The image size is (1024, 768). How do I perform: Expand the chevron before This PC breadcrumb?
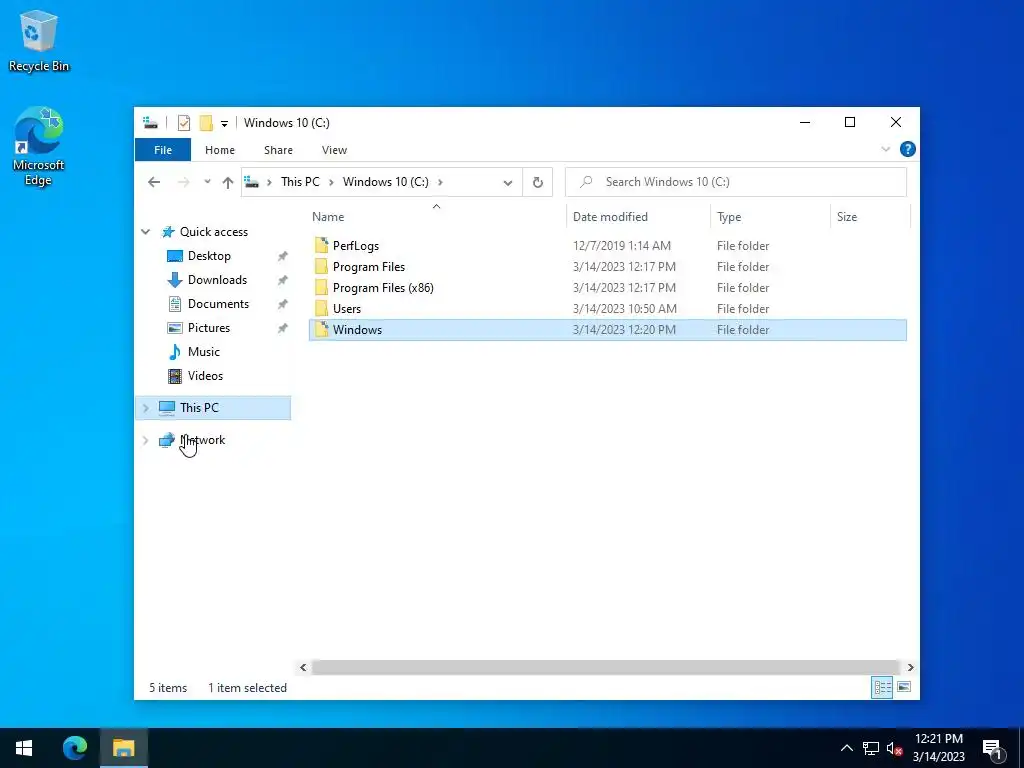tap(269, 182)
